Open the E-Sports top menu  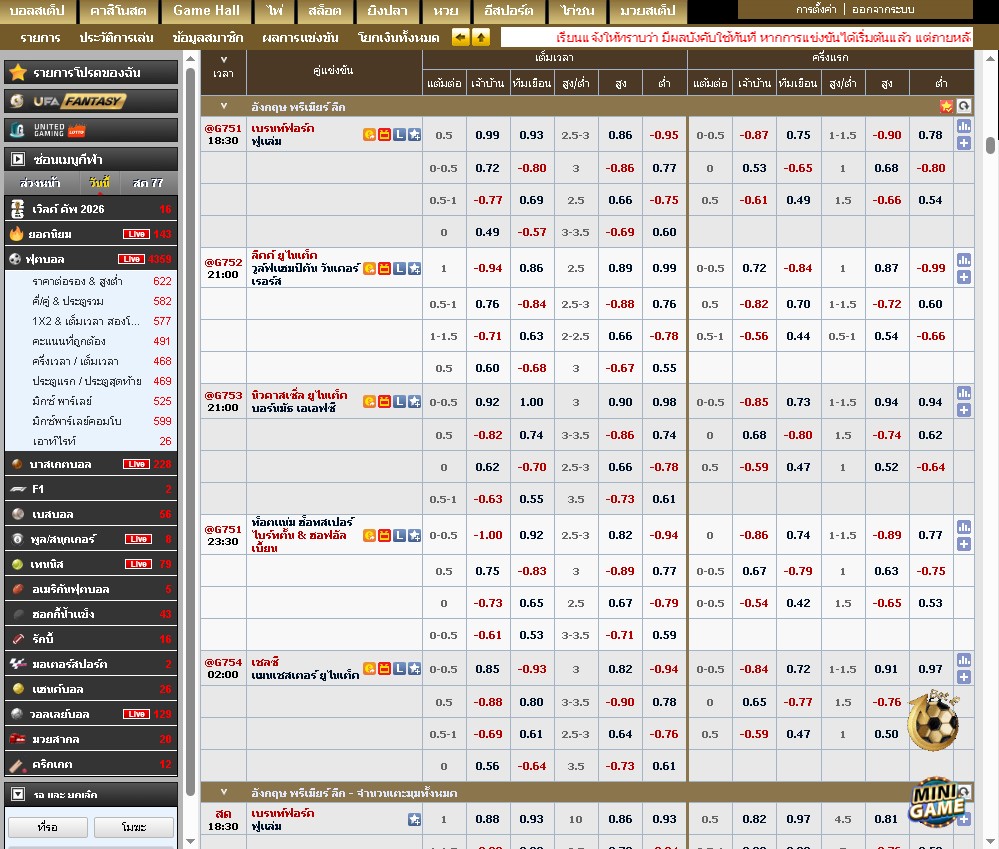tap(508, 11)
